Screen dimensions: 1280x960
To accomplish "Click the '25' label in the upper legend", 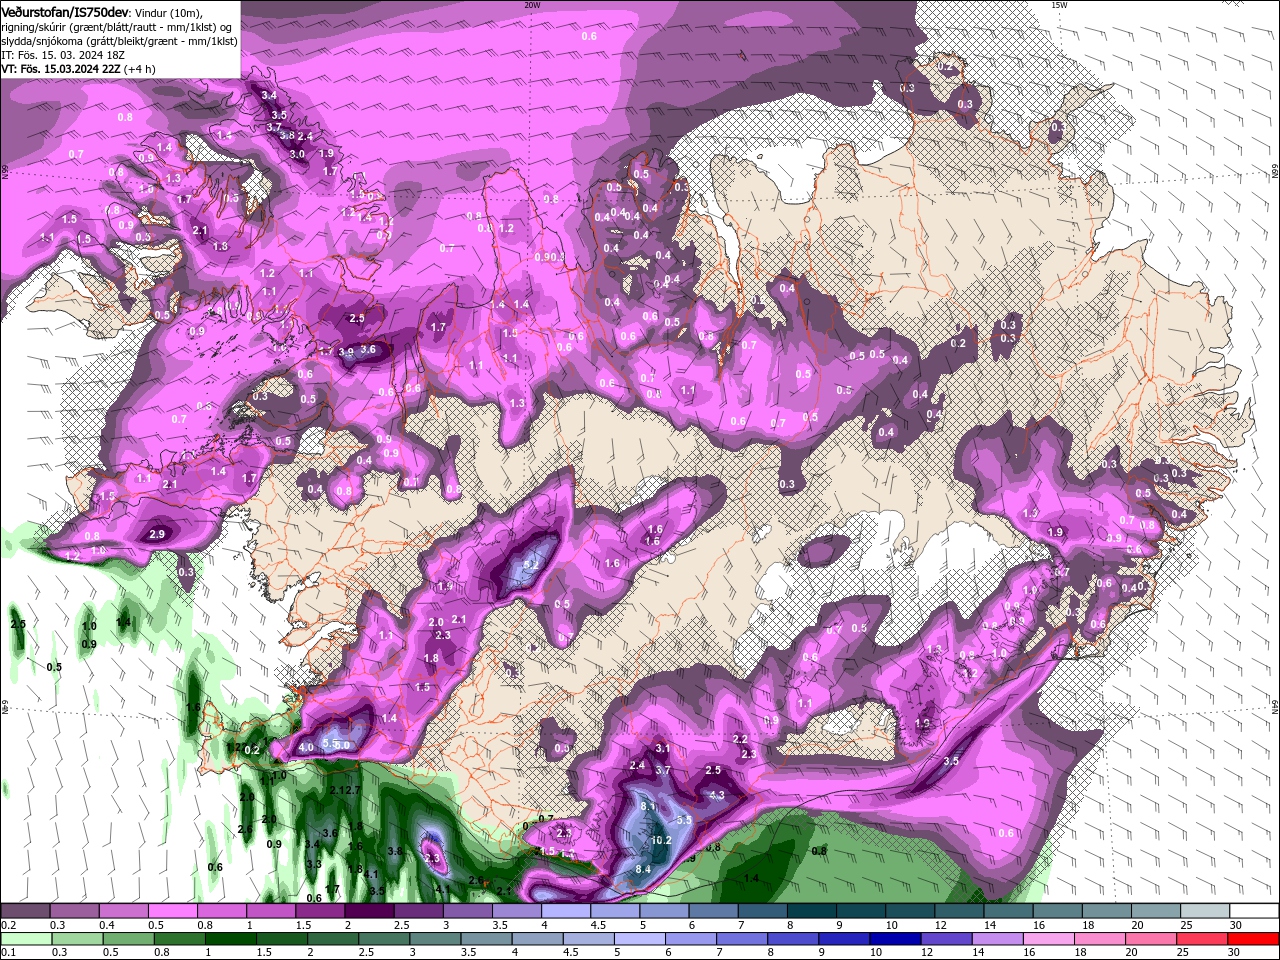I will pos(1186,925).
